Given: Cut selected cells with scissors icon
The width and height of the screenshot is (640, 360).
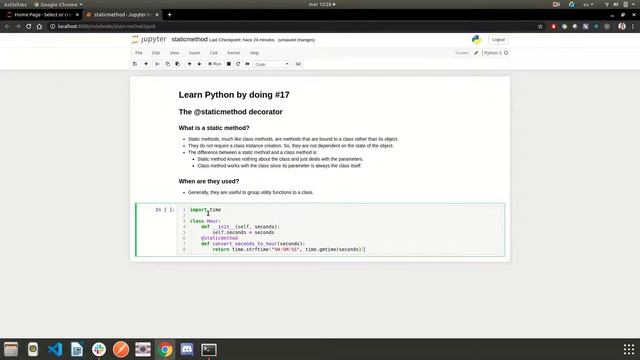Looking at the screenshot, I should coord(157,64).
